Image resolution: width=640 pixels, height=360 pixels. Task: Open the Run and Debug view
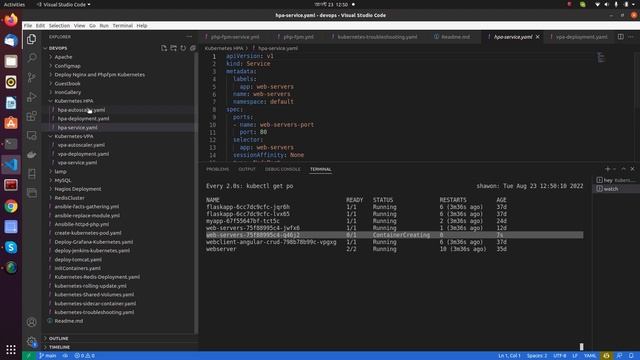[31, 97]
